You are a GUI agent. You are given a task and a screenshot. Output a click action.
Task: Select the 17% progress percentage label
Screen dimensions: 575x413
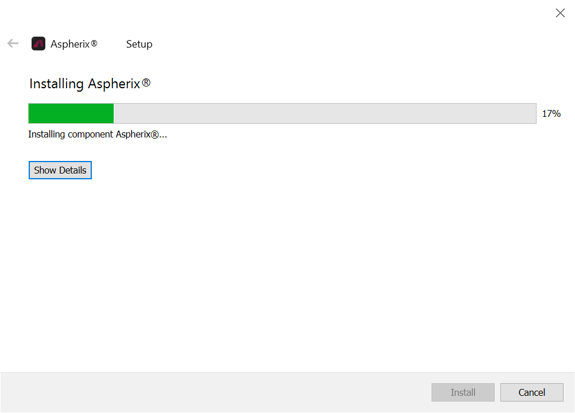[x=552, y=114]
